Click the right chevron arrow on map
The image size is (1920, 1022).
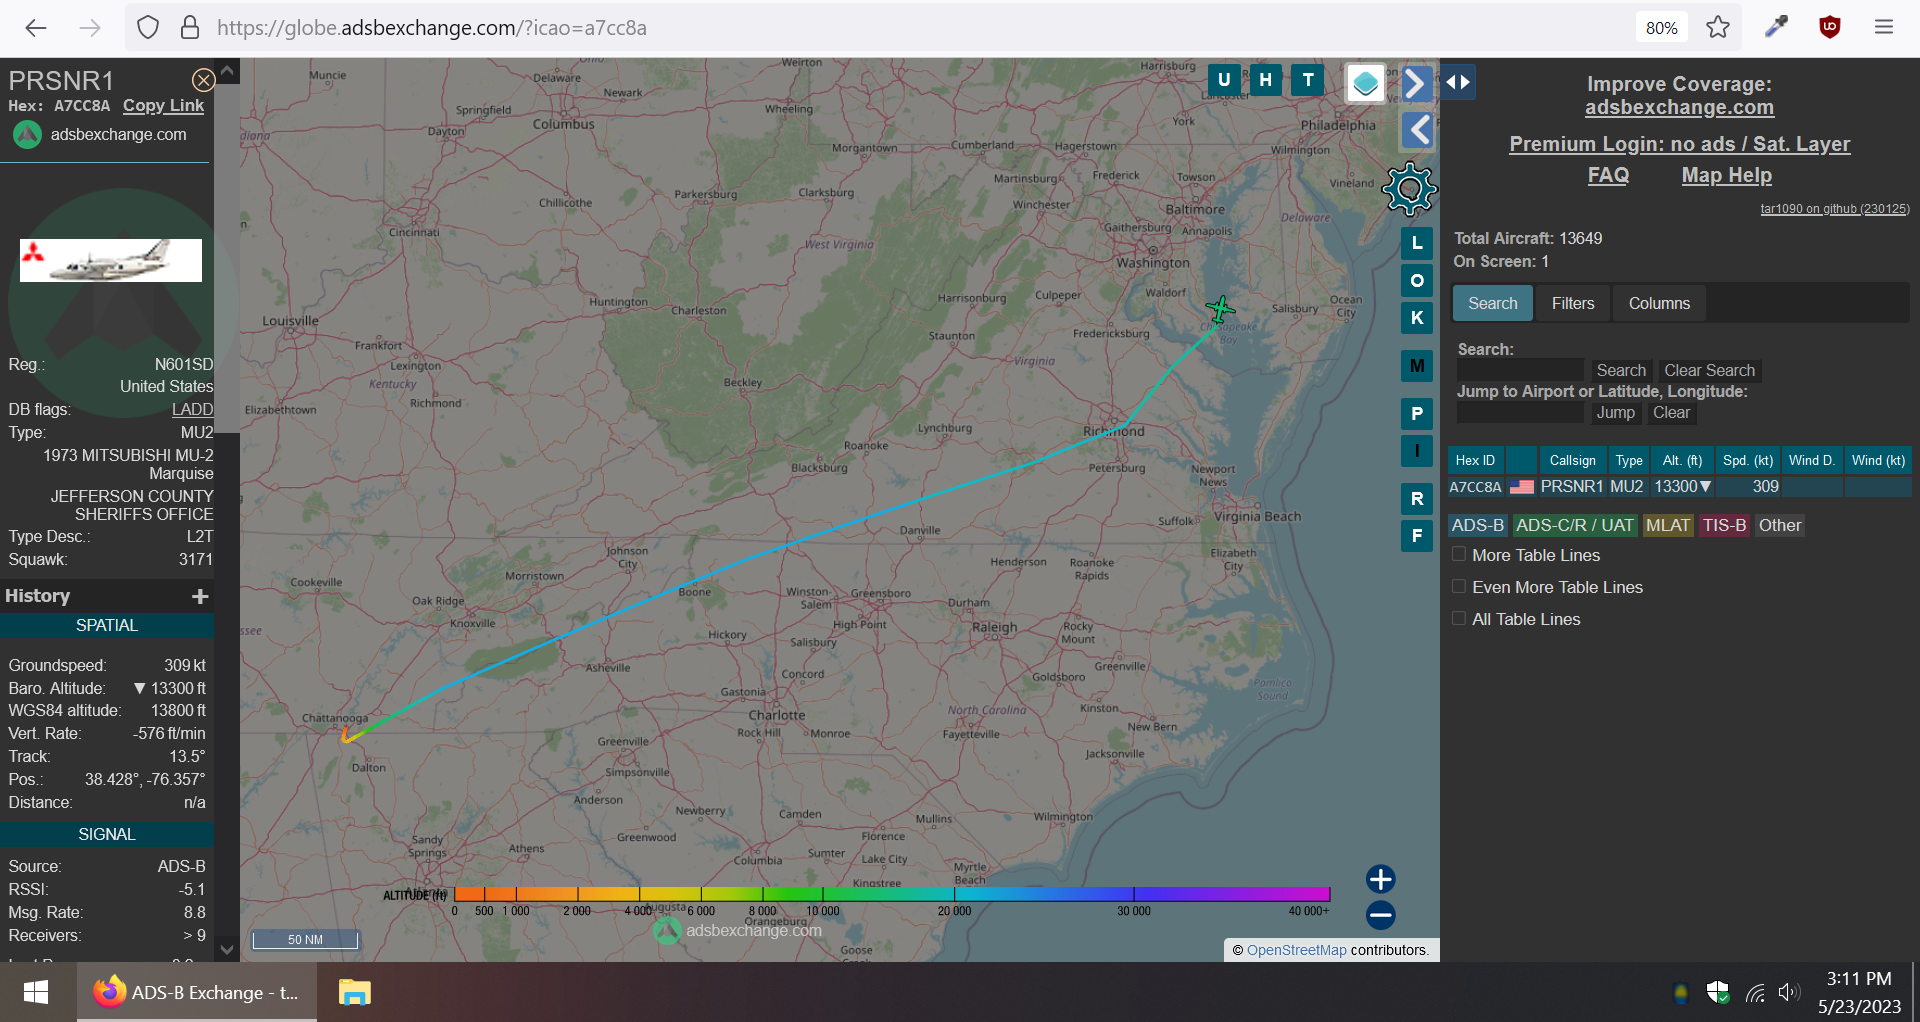1416,83
